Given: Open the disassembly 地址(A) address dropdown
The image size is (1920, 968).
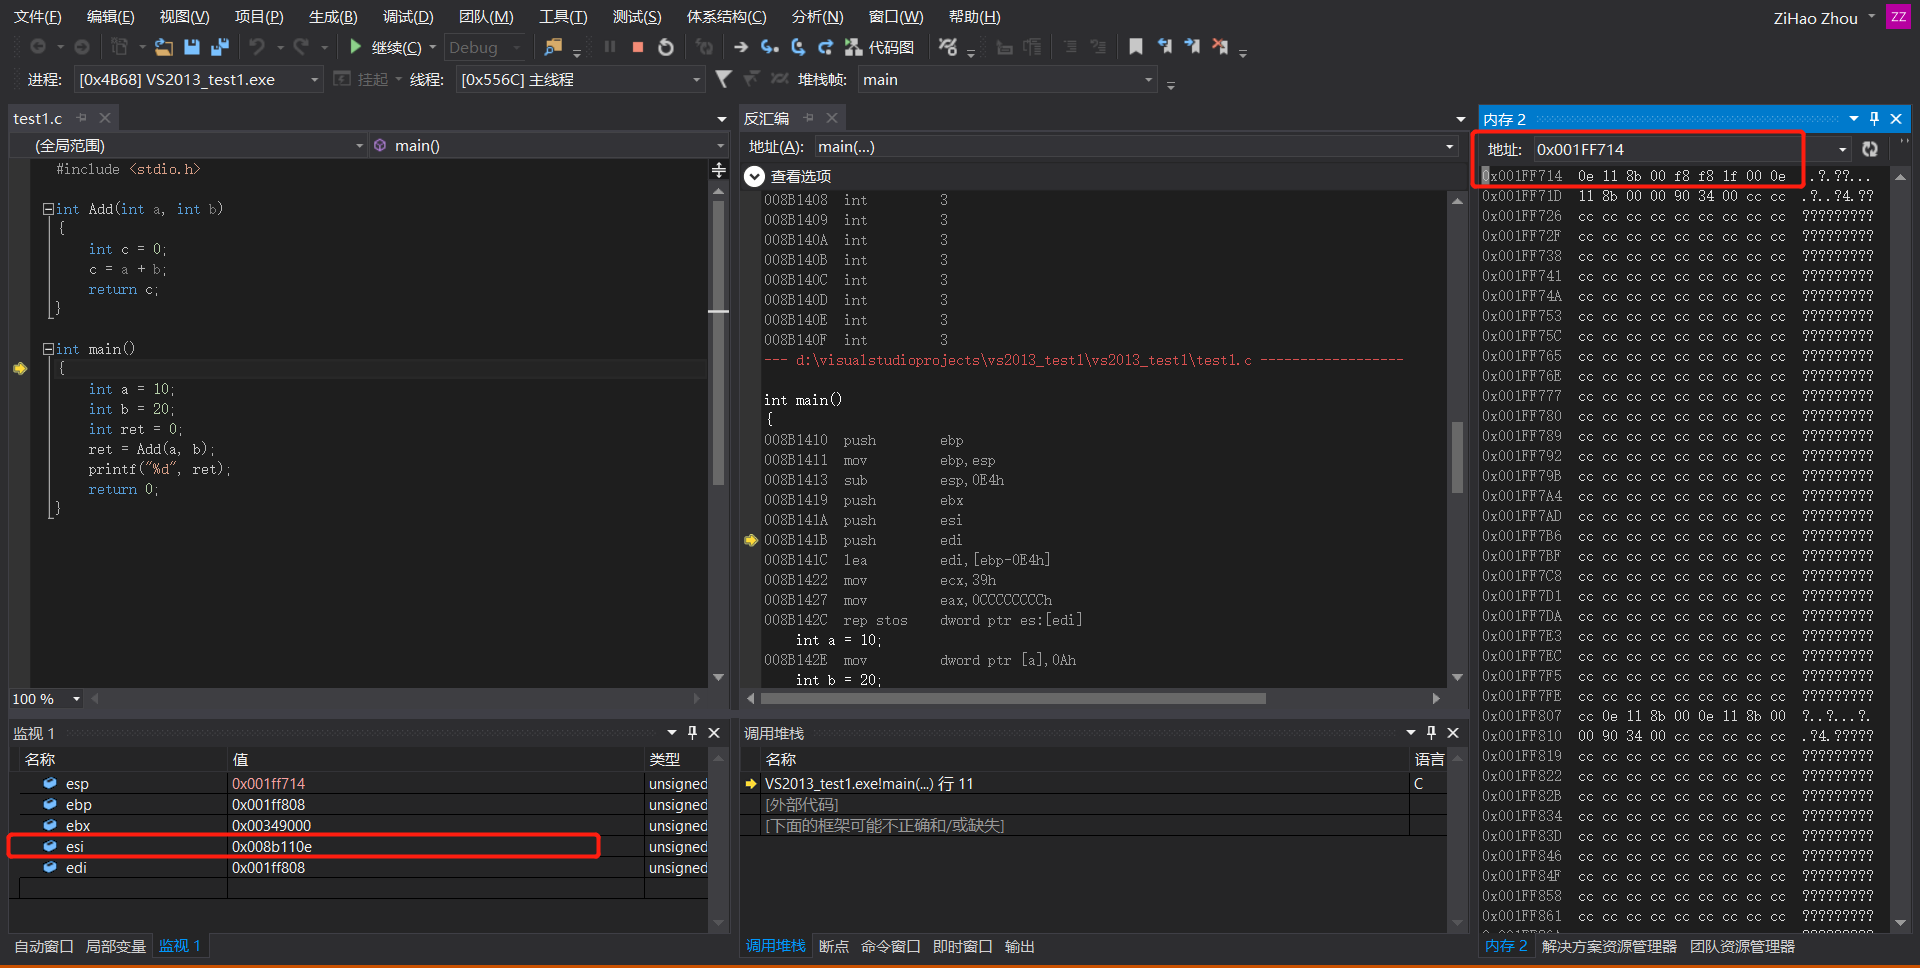Looking at the screenshot, I should click(1449, 147).
